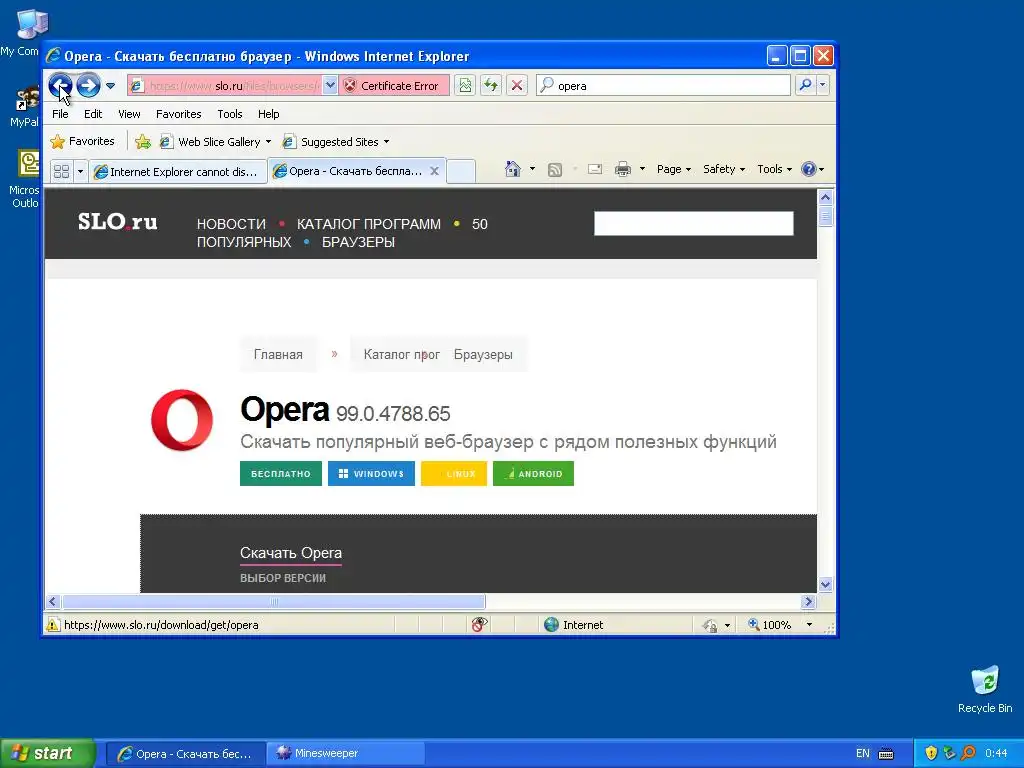Go forward with the Forward arrow button
The height and width of the screenshot is (768, 1024).
(x=88, y=86)
